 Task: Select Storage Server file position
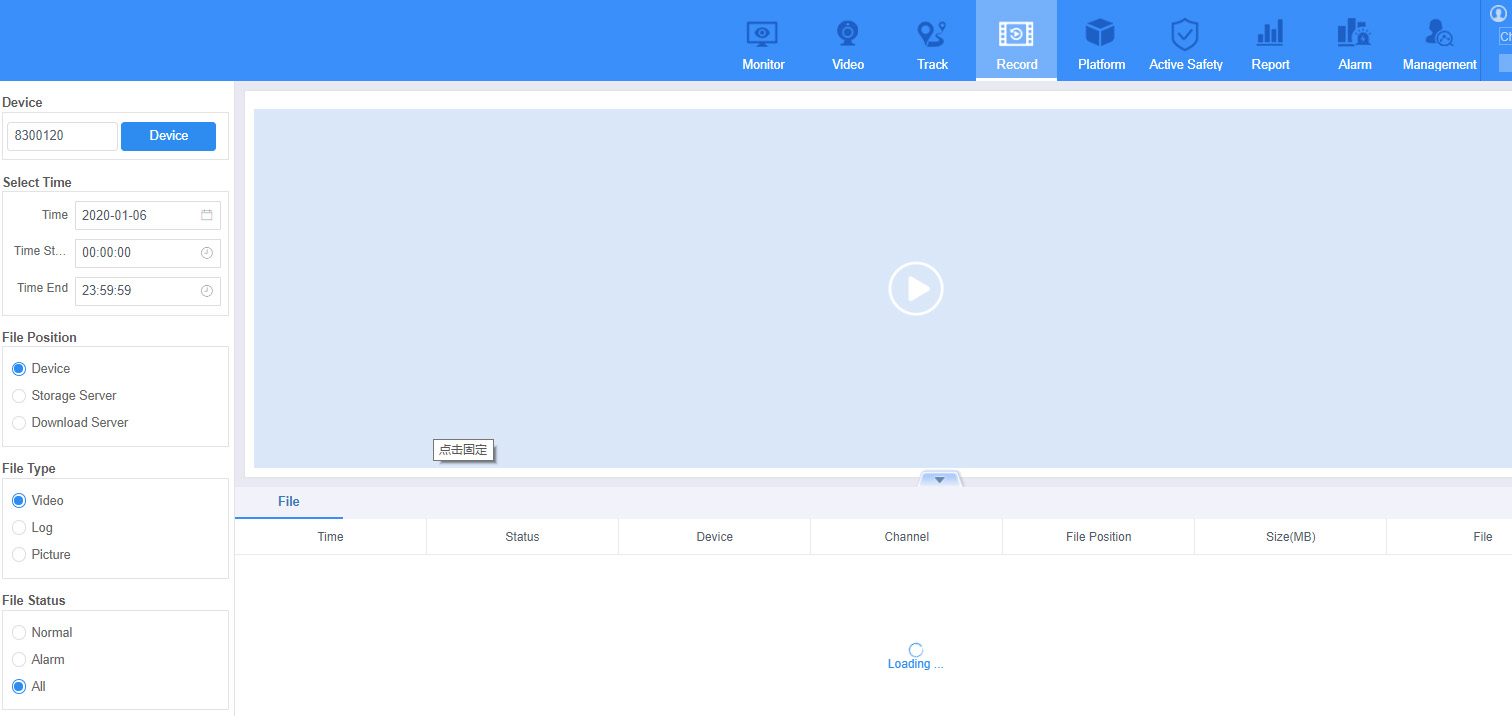[19, 396]
